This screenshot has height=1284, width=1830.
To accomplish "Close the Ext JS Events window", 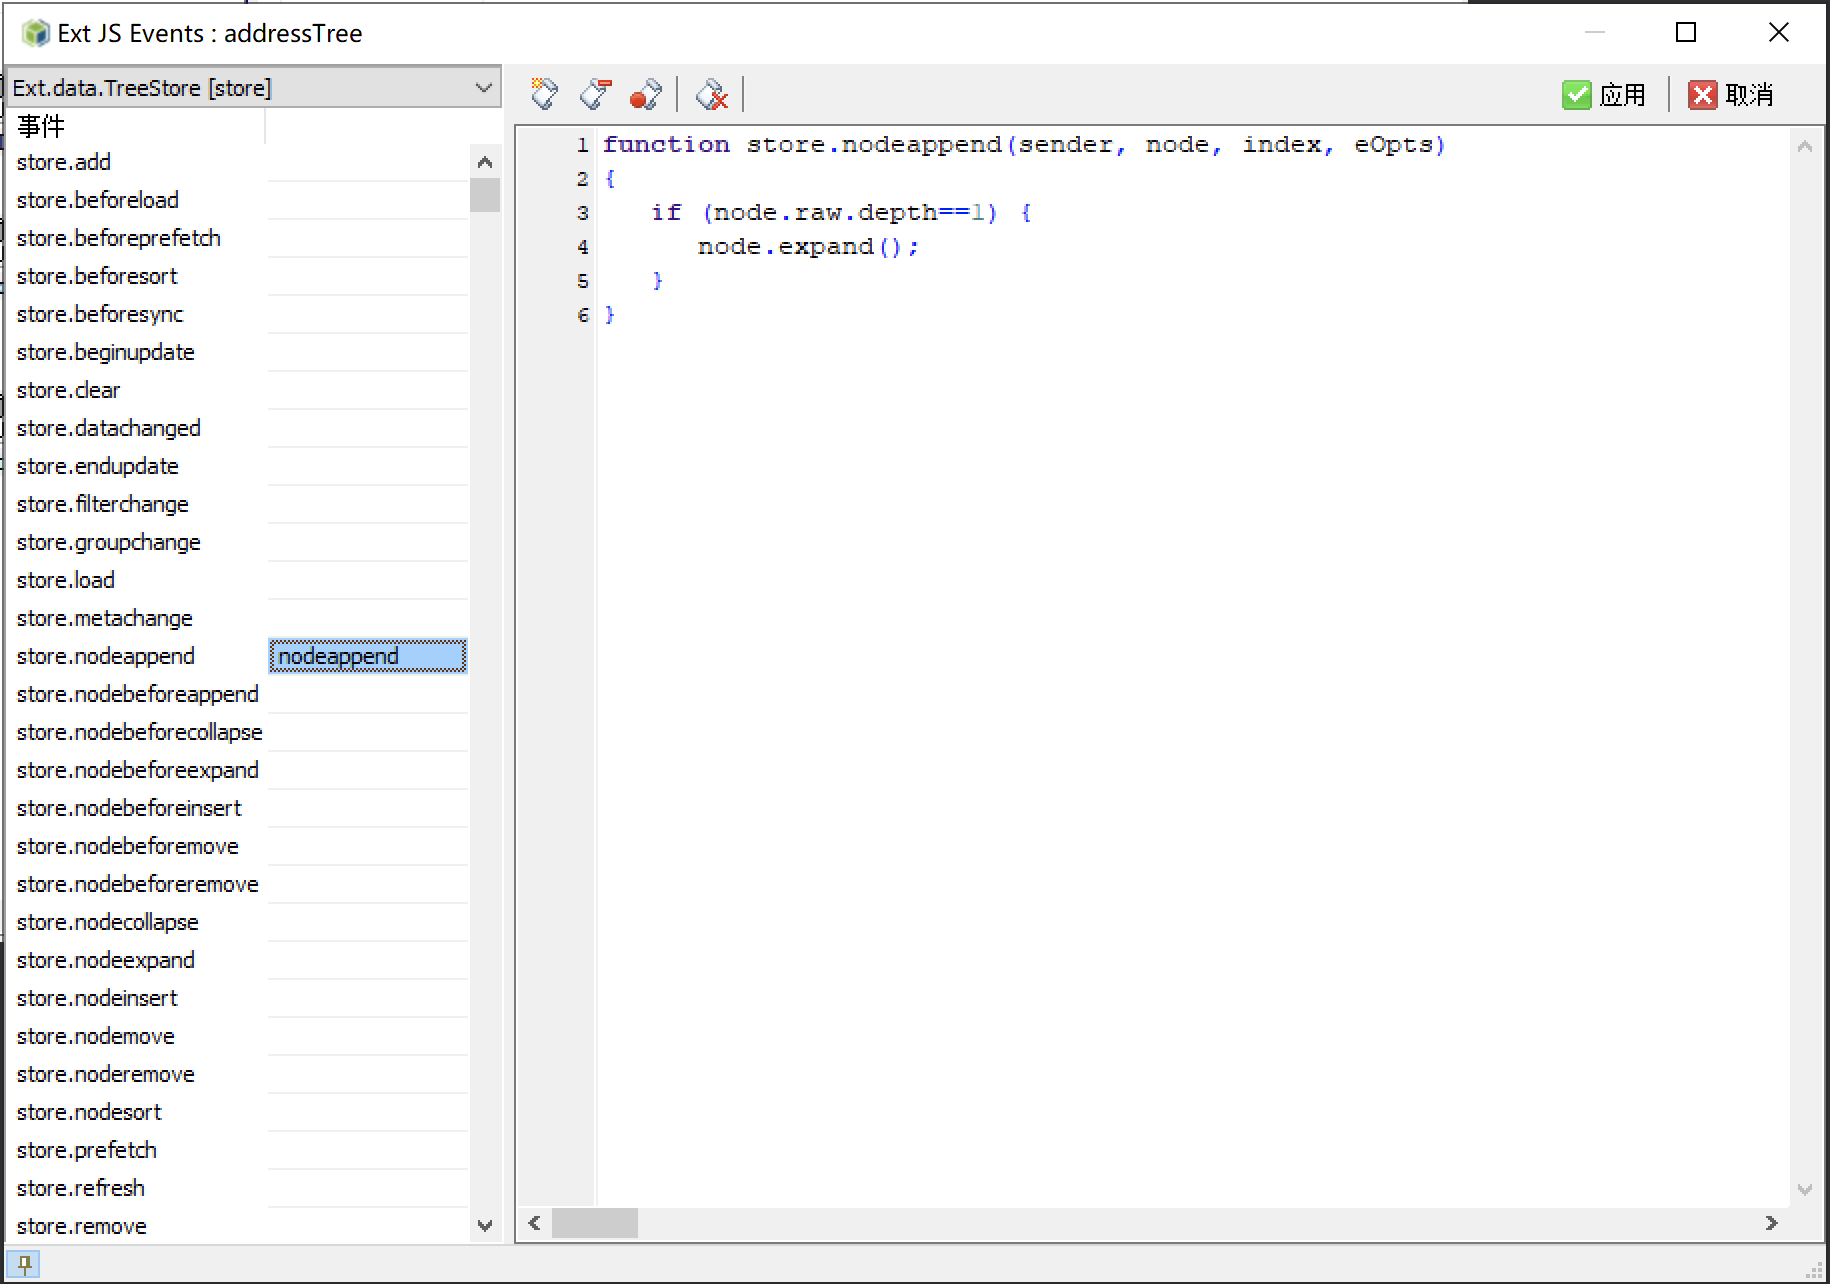I will 1778,32.
